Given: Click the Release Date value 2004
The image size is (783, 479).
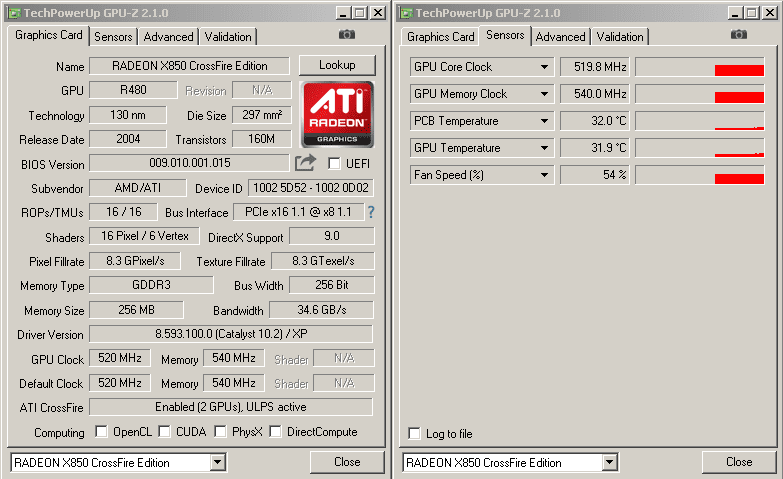Looking at the screenshot, I should (x=128, y=139).
